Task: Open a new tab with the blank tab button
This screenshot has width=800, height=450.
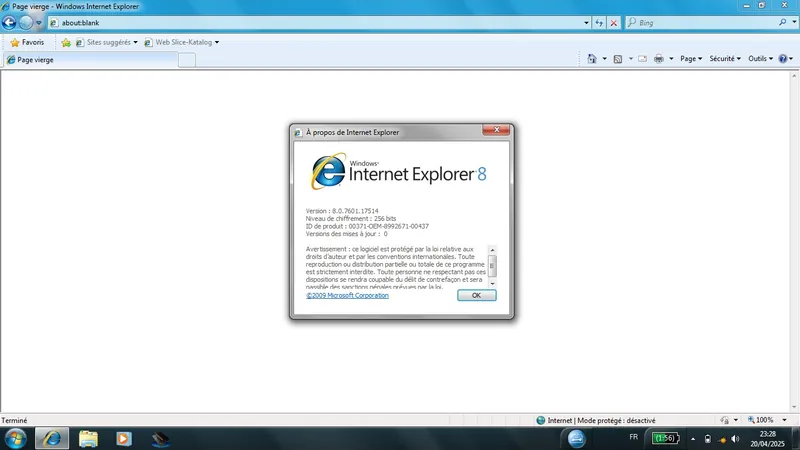Action: 187,60
